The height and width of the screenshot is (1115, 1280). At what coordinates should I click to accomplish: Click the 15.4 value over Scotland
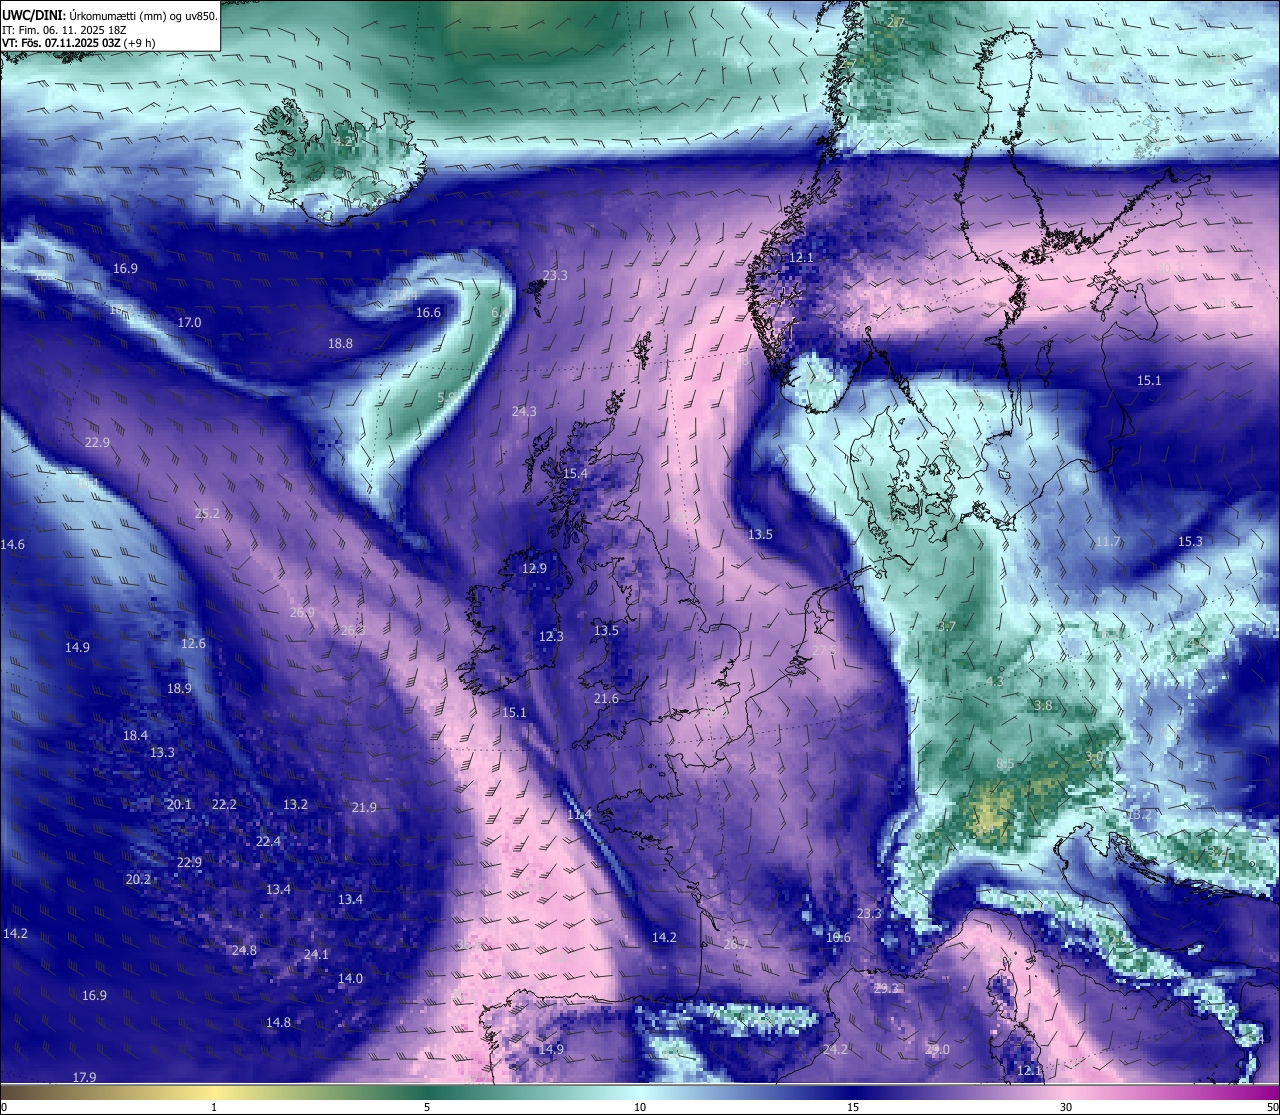(x=575, y=474)
